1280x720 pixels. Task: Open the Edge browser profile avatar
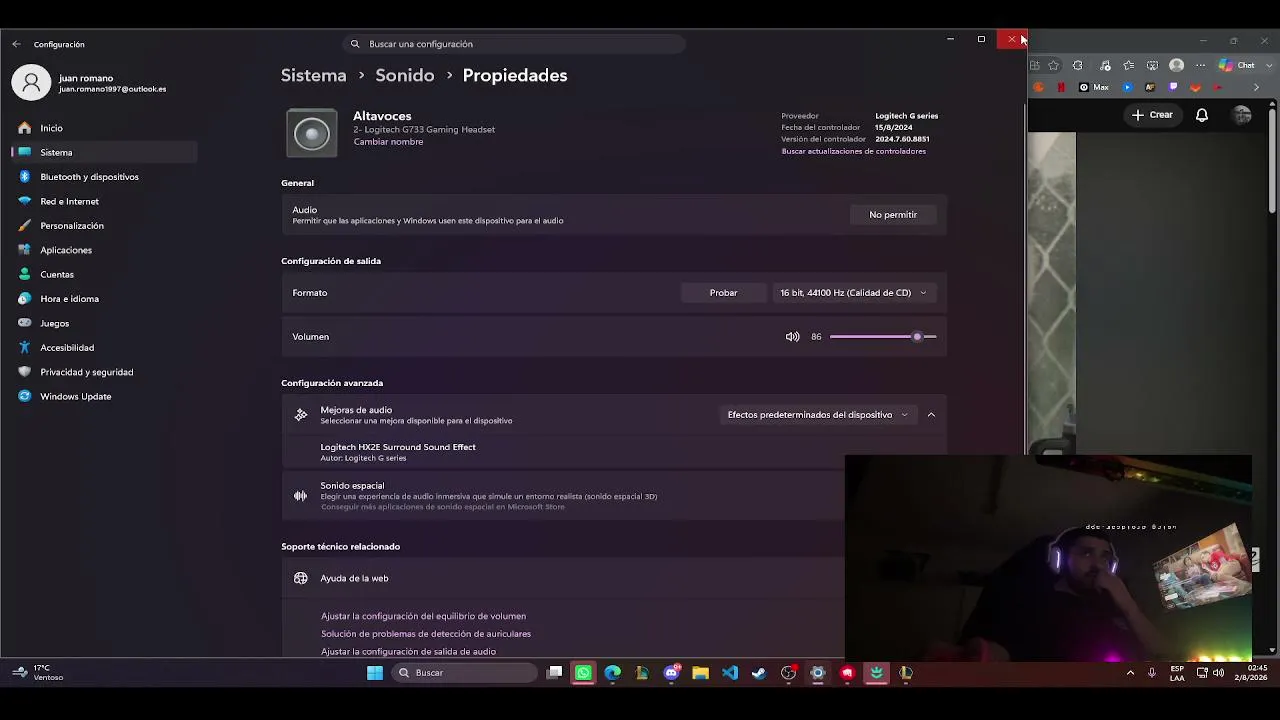tap(1176, 65)
